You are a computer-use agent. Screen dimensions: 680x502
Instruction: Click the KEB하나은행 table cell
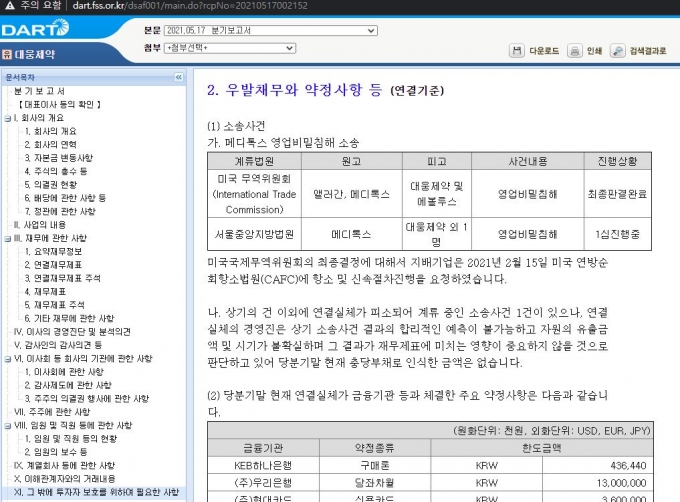tap(263, 466)
